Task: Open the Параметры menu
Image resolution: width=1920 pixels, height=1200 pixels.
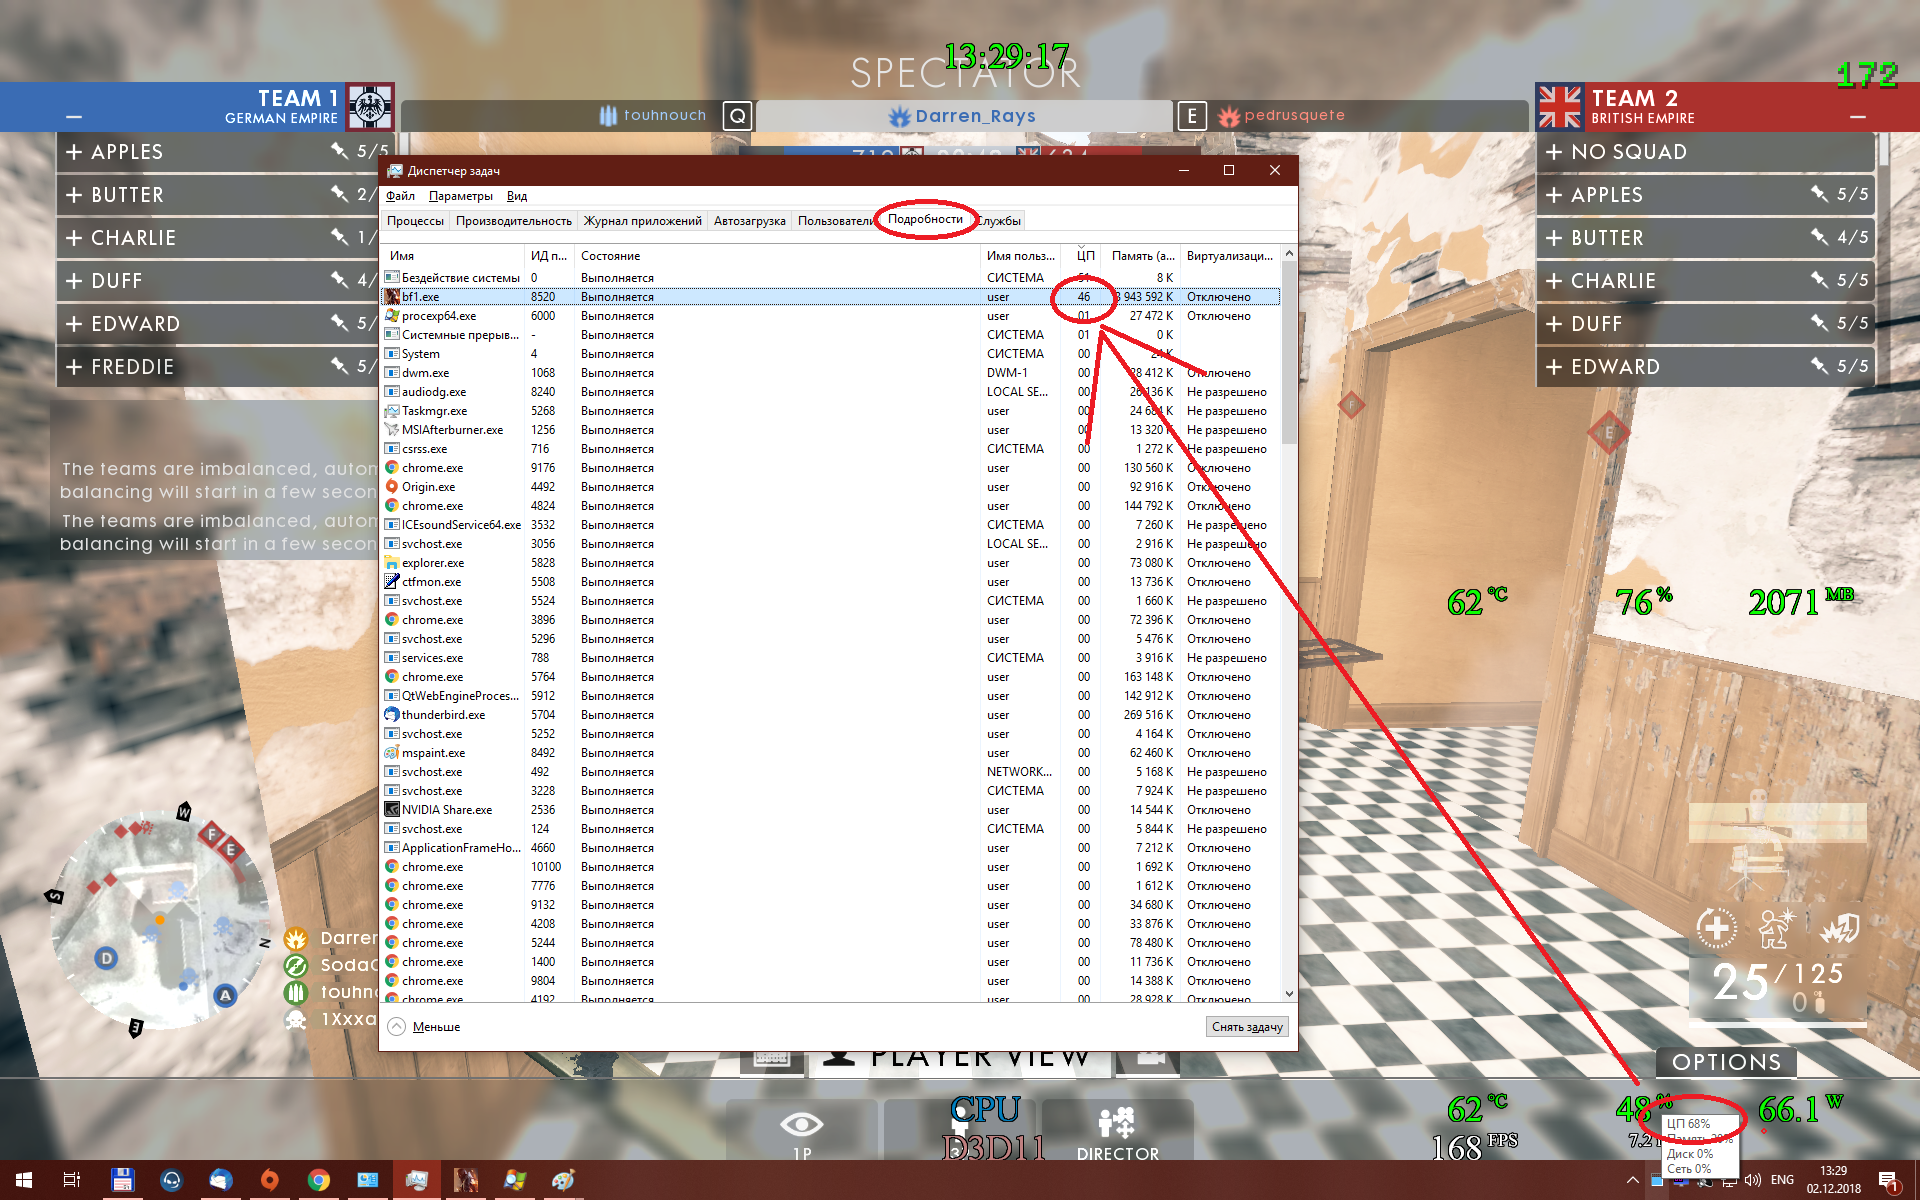Action: (x=460, y=196)
